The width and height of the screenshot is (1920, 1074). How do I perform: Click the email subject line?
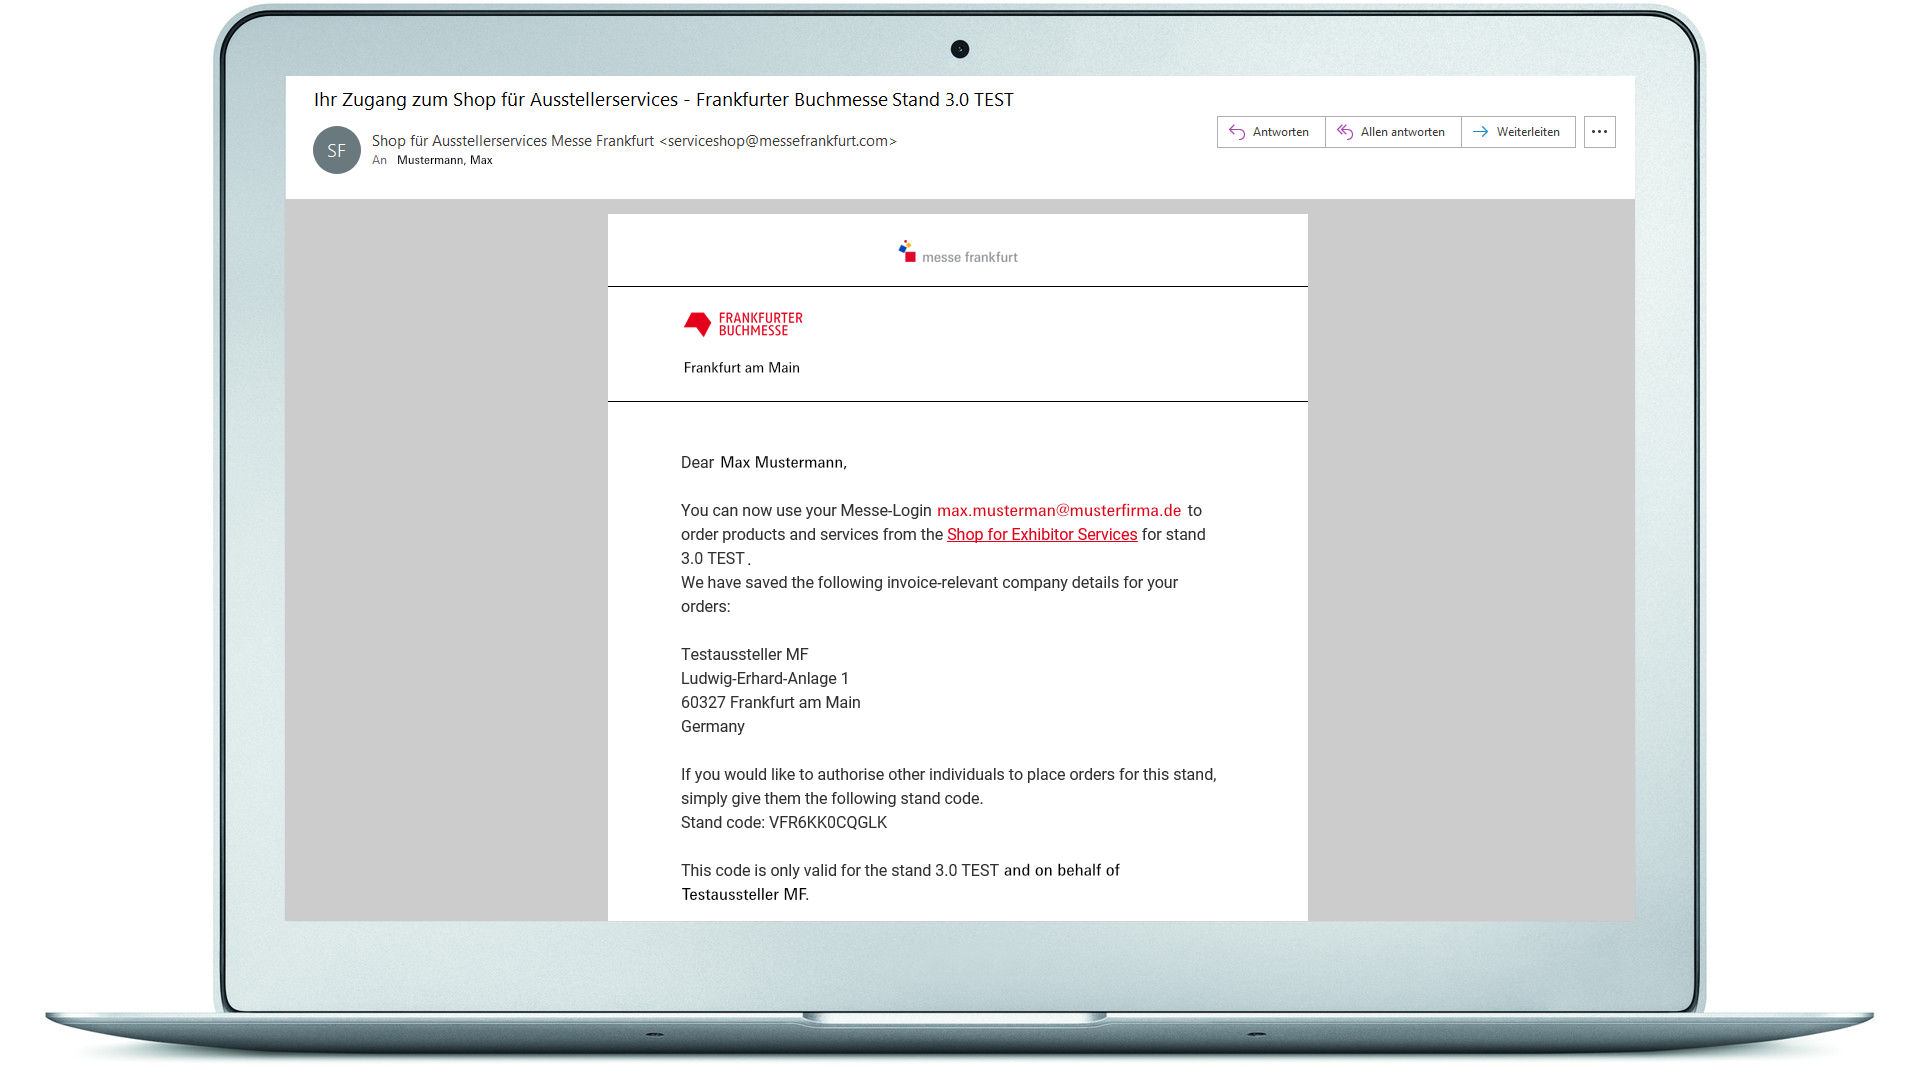[664, 100]
